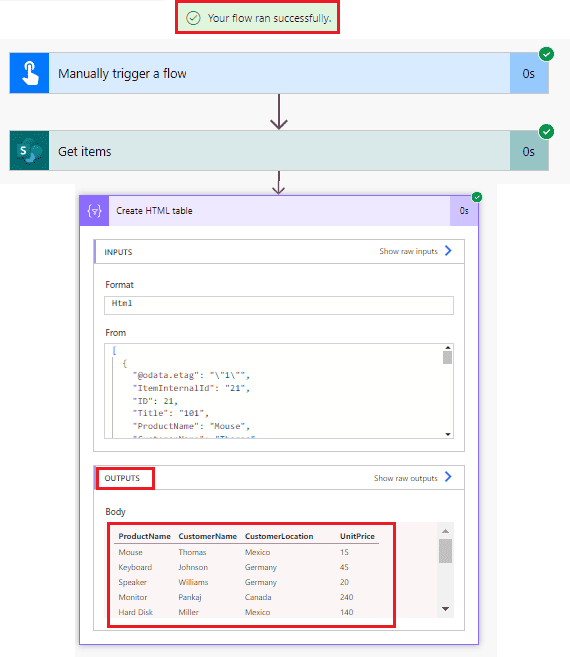
Task: Click the "Title": "101" JSON line
Action: click(171, 413)
